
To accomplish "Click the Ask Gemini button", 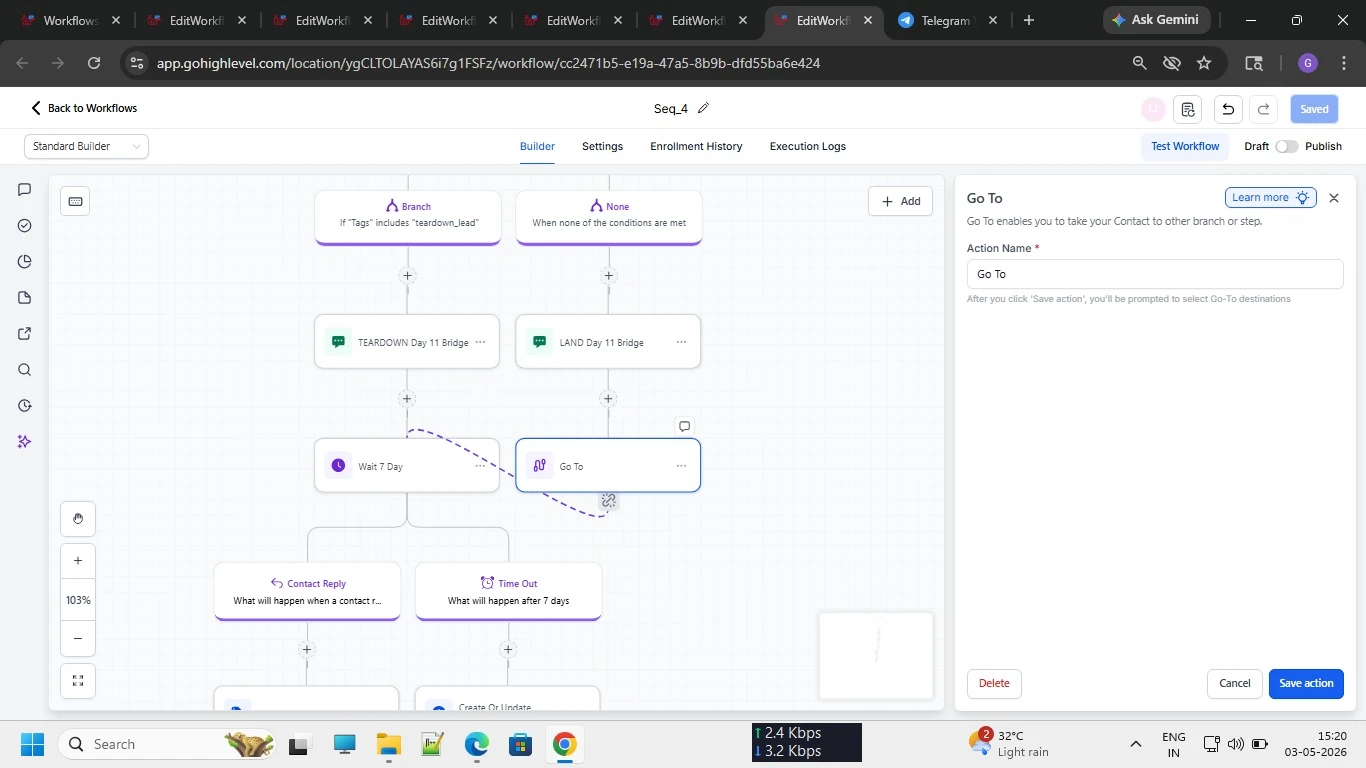I will (x=1157, y=20).
